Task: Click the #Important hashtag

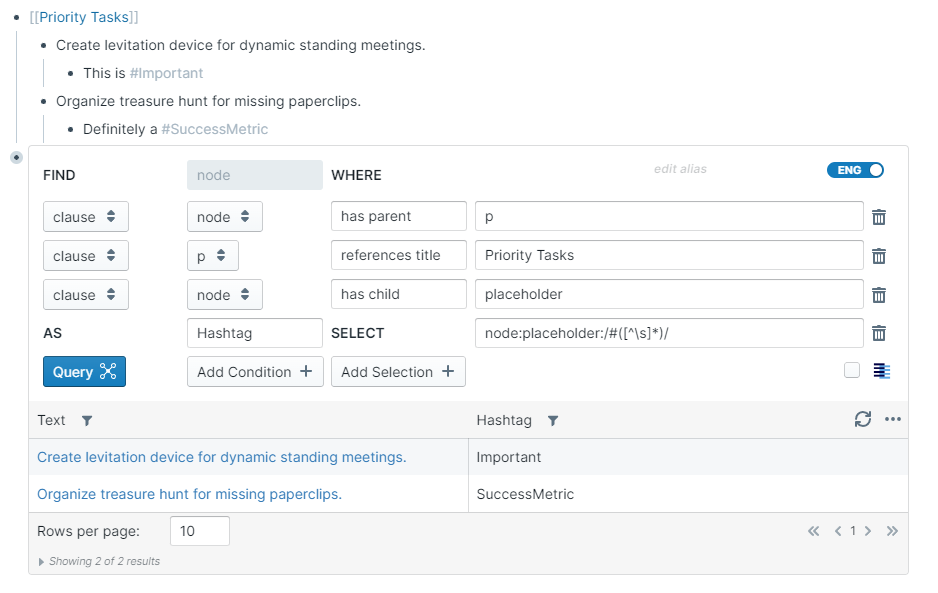Action: [x=166, y=73]
